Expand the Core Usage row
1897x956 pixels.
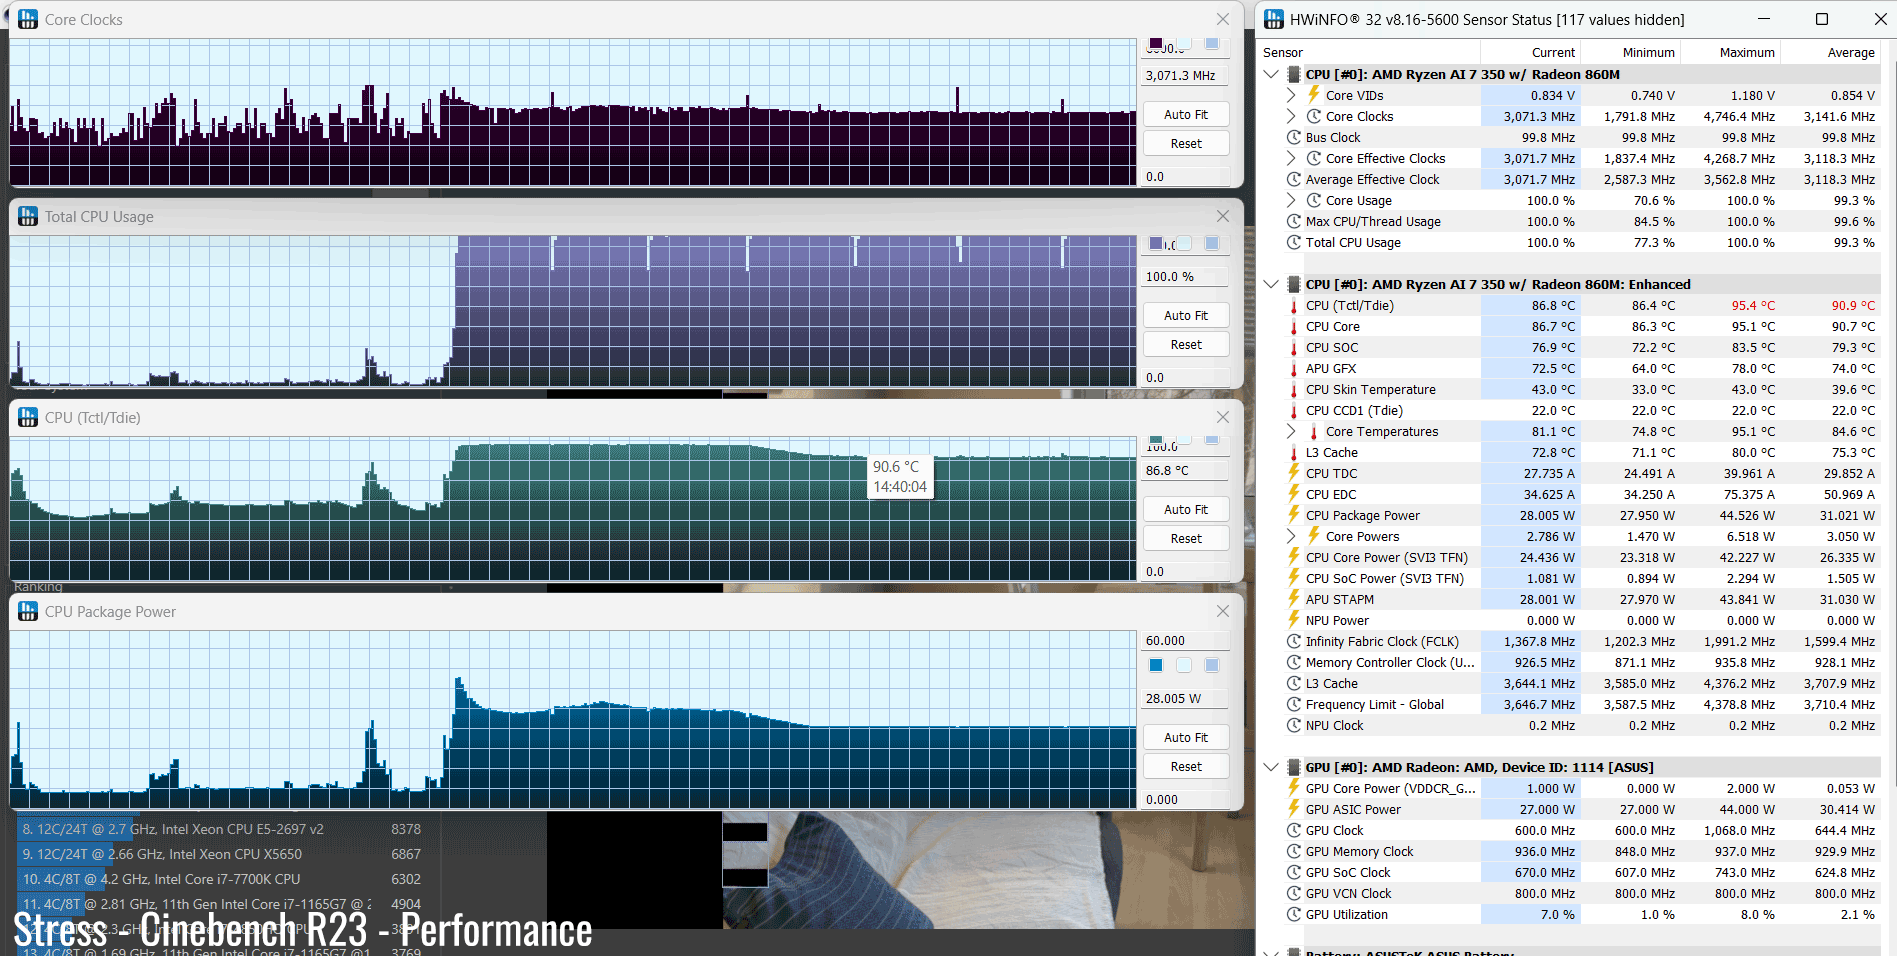point(1291,200)
